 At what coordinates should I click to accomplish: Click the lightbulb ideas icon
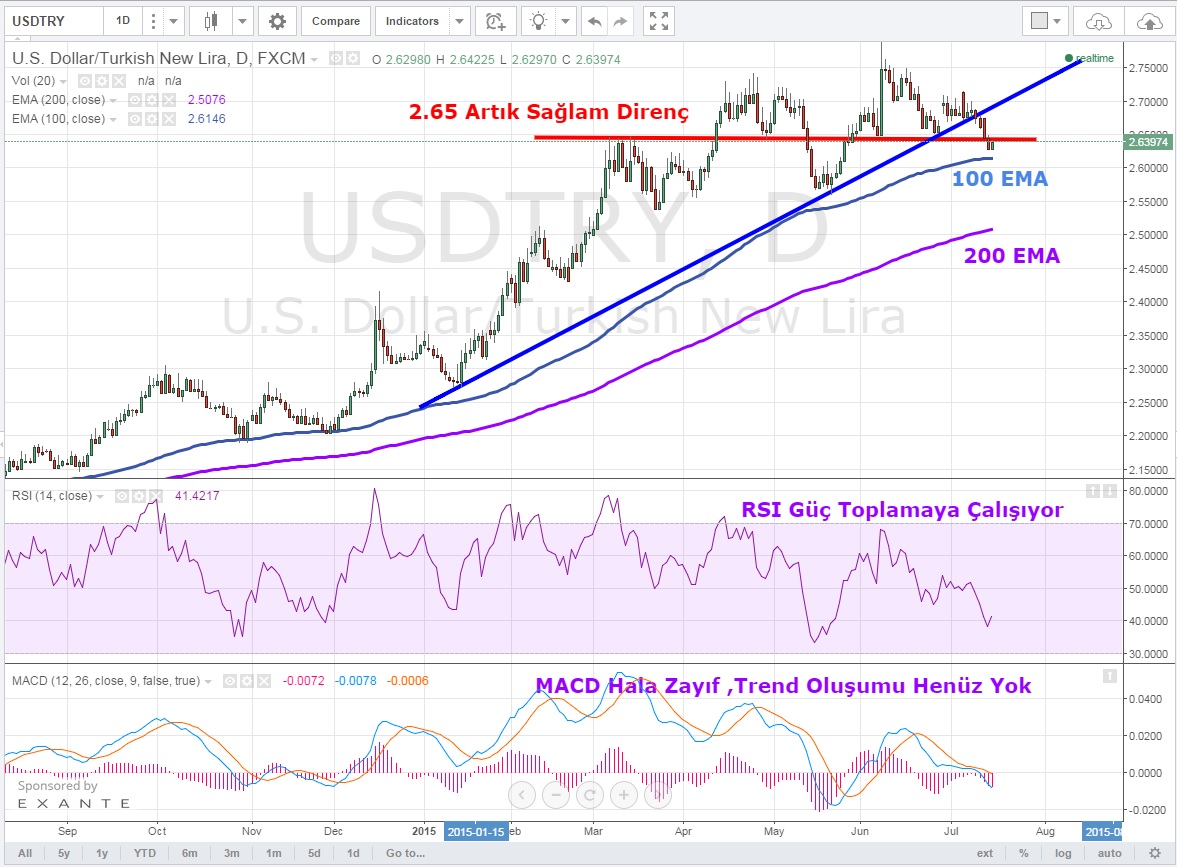coord(540,21)
